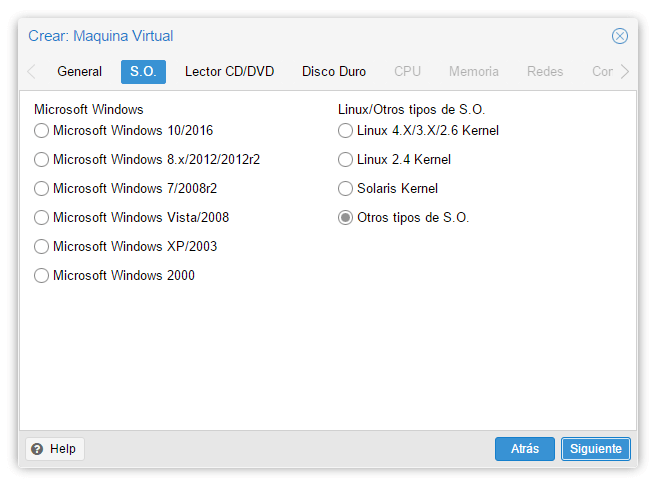Click the 'Microsoft Windows' group heading
The width and height of the screenshot is (657, 490).
(x=89, y=109)
